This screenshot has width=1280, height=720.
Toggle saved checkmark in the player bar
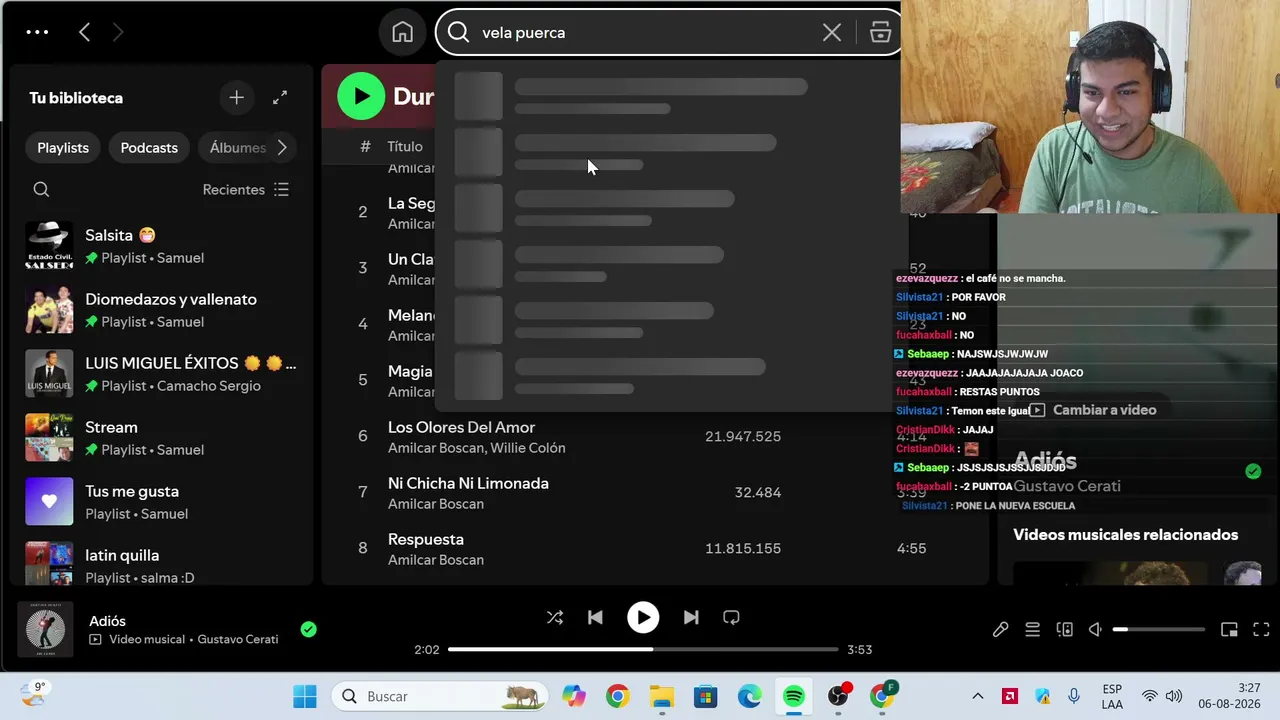point(309,629)
